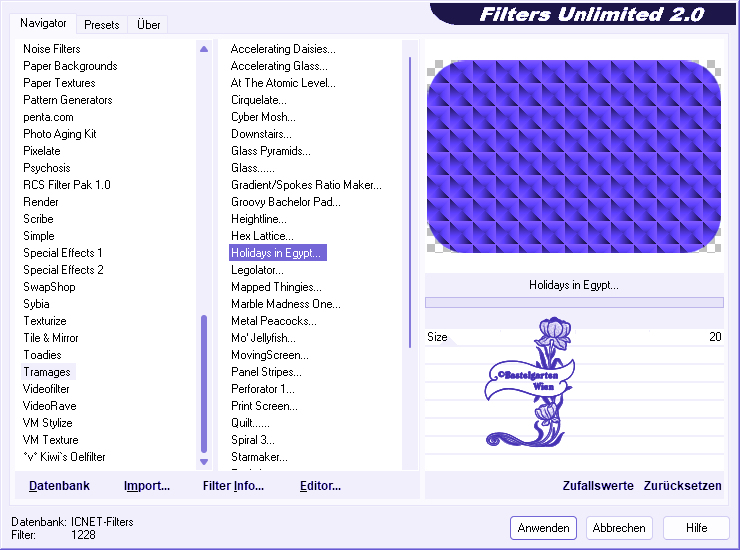Select SwapShop category
The height and width of the screenshot is (550, 740).
(49, 287)
